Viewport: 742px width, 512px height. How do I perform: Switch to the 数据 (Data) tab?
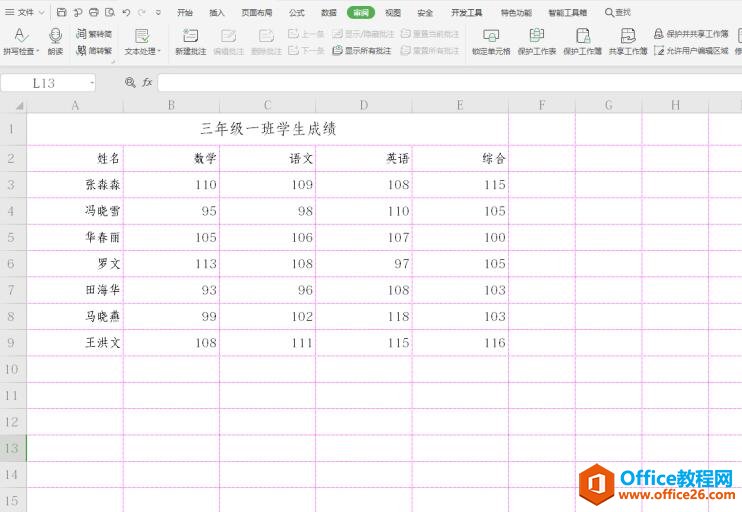click(328, 13)
